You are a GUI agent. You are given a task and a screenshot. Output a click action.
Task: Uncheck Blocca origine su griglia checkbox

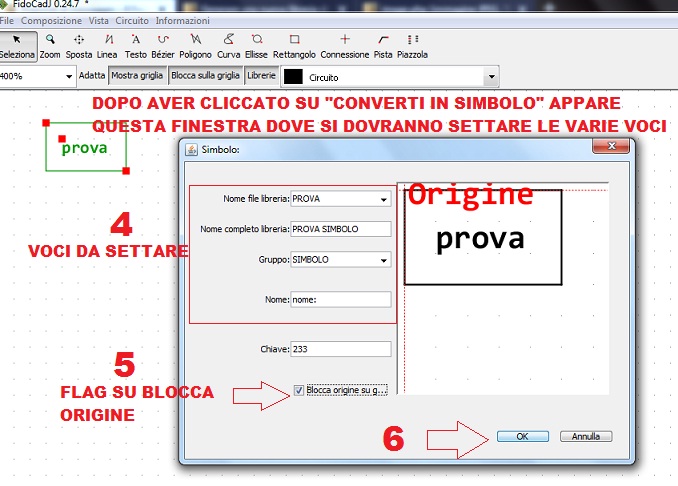point(300,390)
